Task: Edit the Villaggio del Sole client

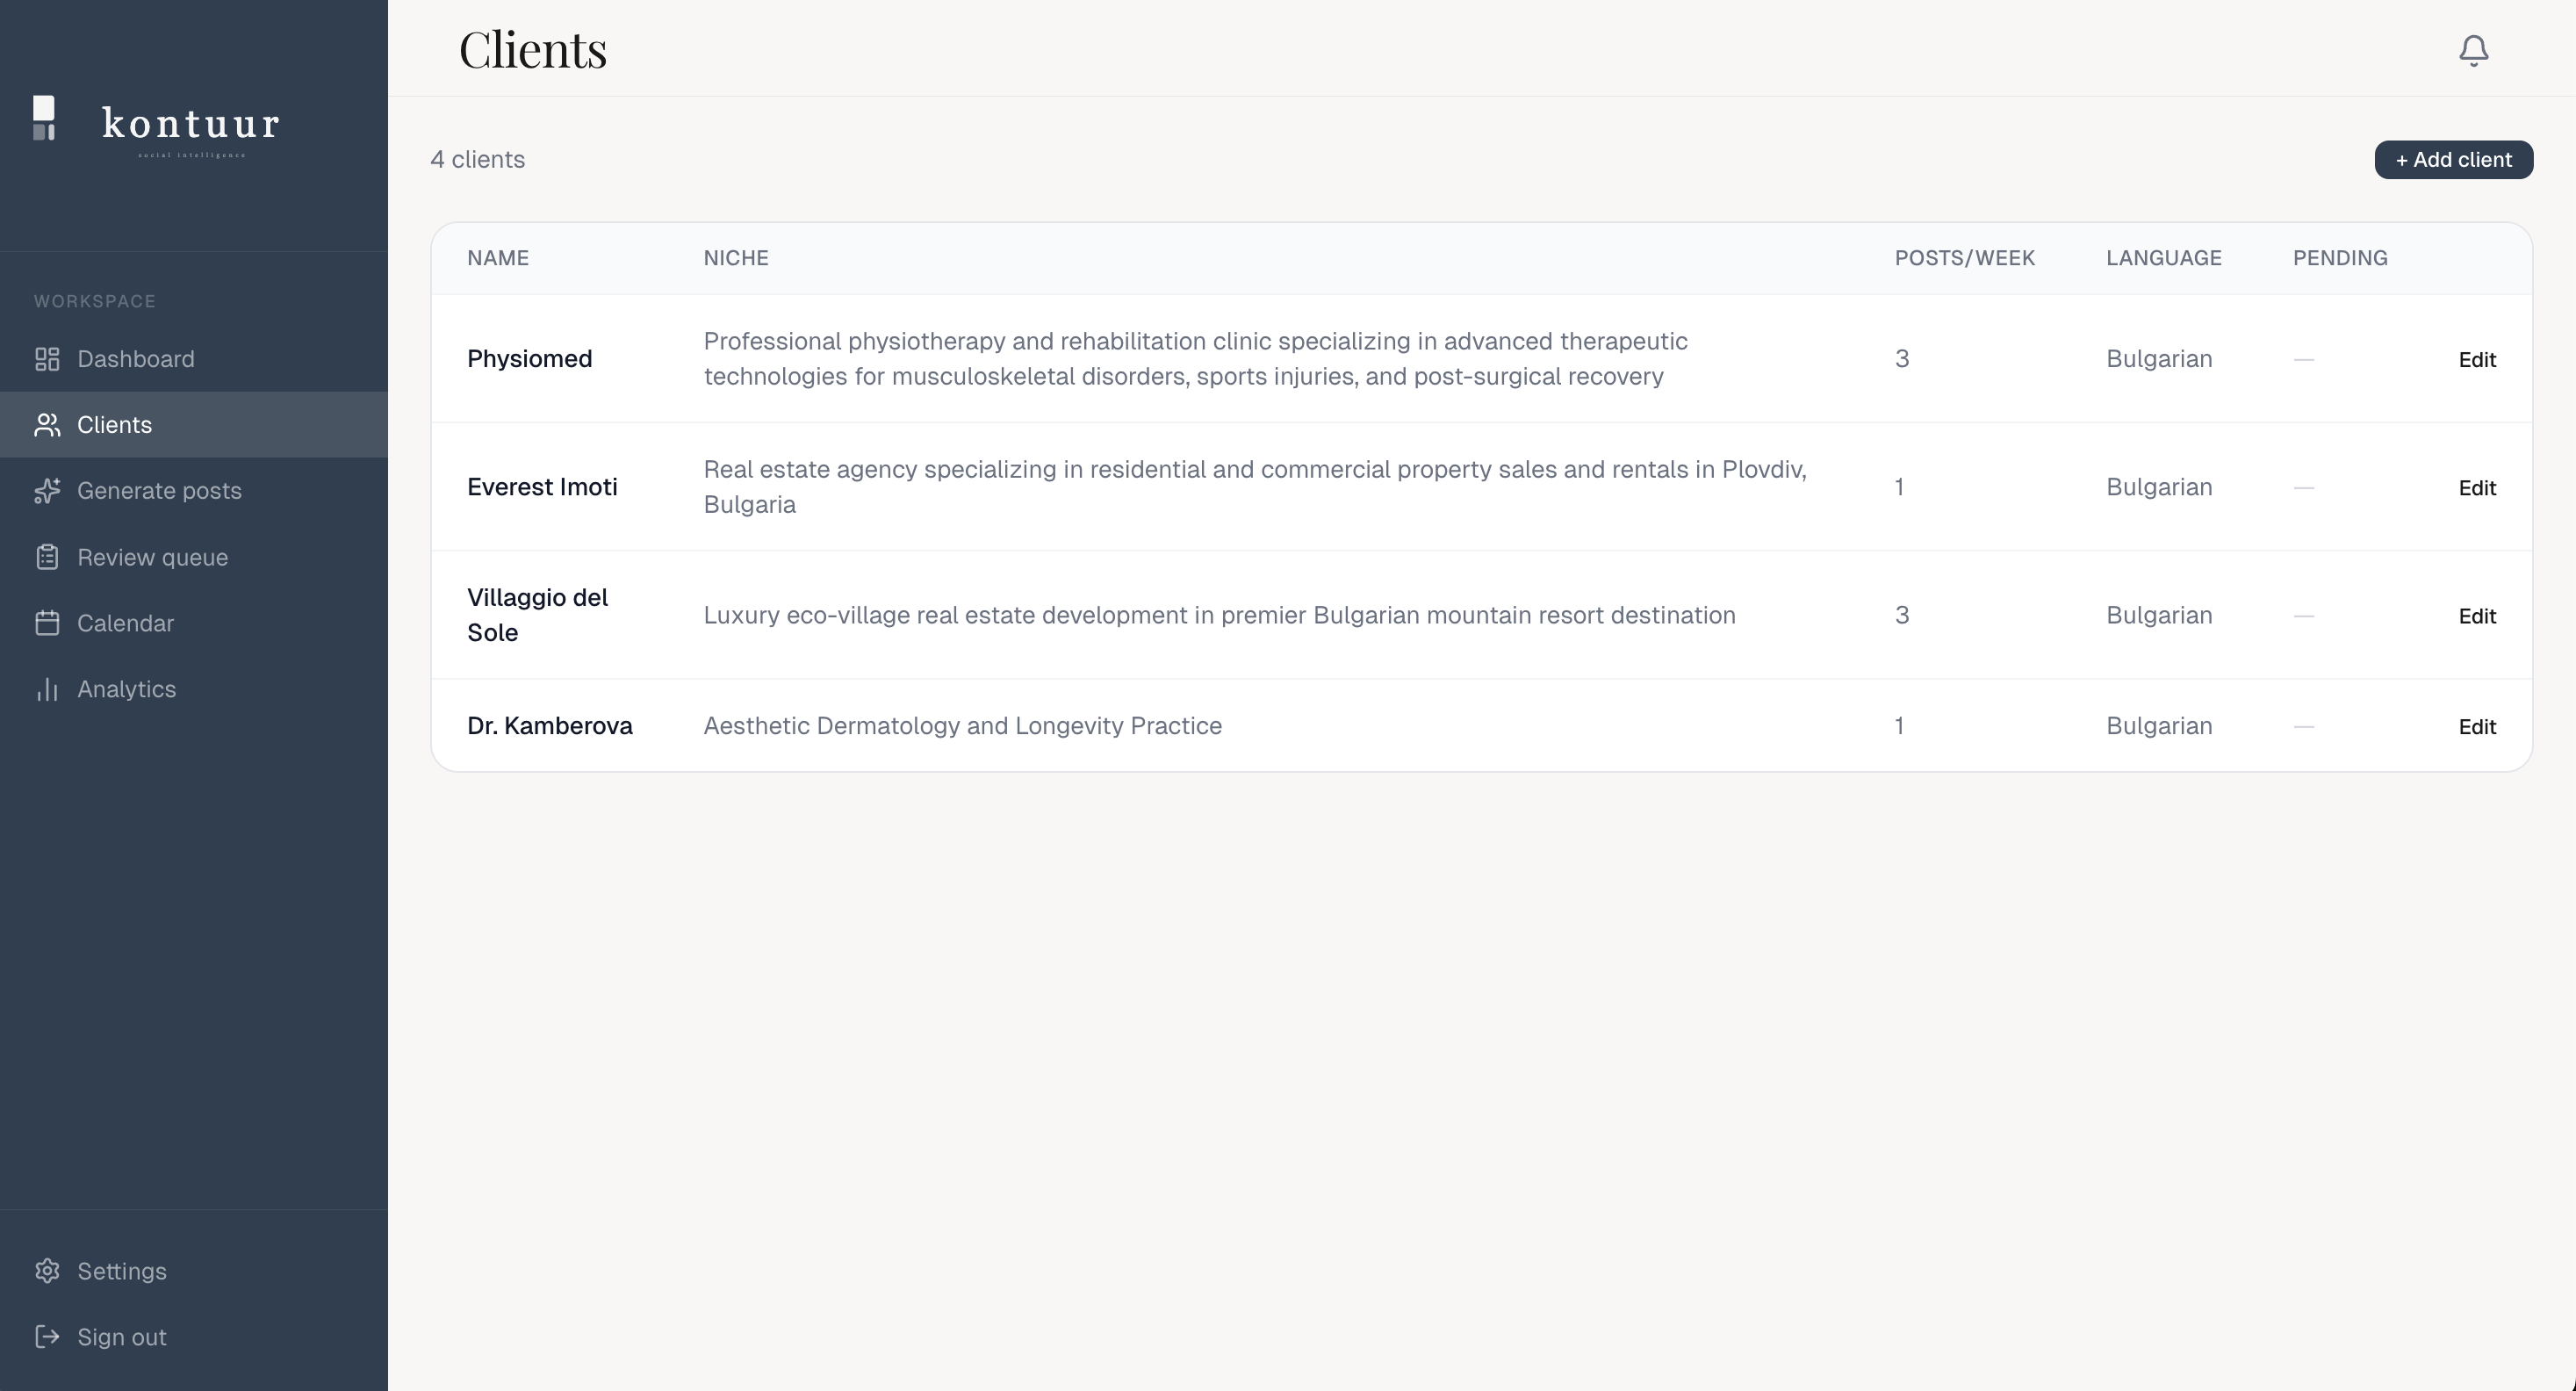Action: [x=2477, y=616]
